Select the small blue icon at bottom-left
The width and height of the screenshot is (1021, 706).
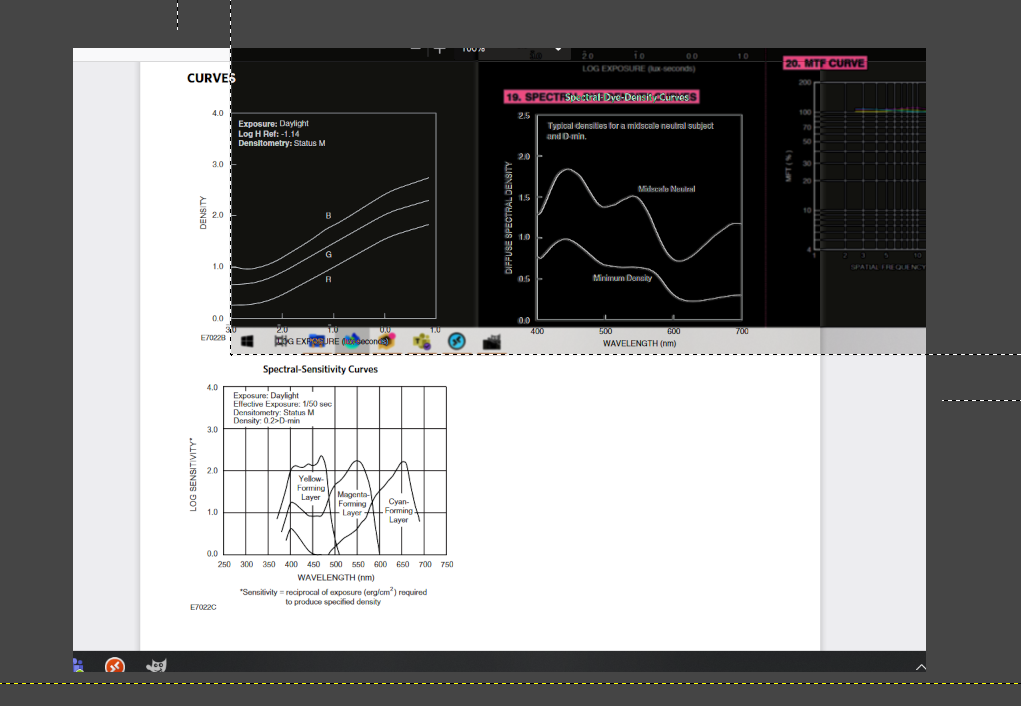click(78, 664)
